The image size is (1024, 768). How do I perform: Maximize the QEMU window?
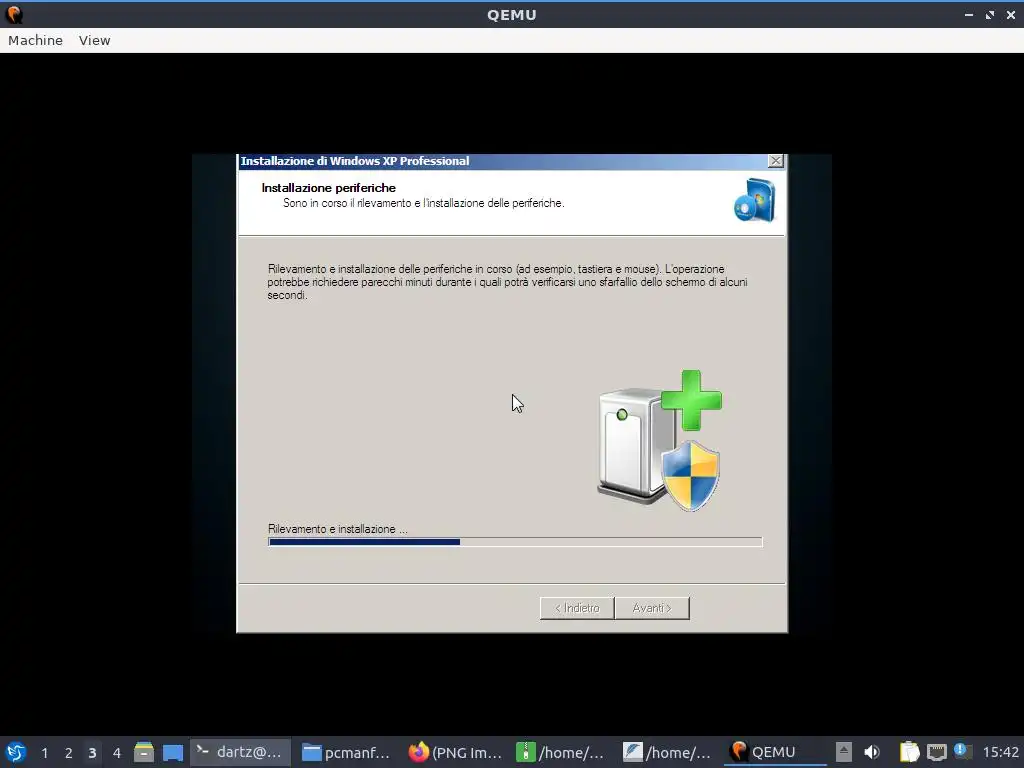pos(990,14)
